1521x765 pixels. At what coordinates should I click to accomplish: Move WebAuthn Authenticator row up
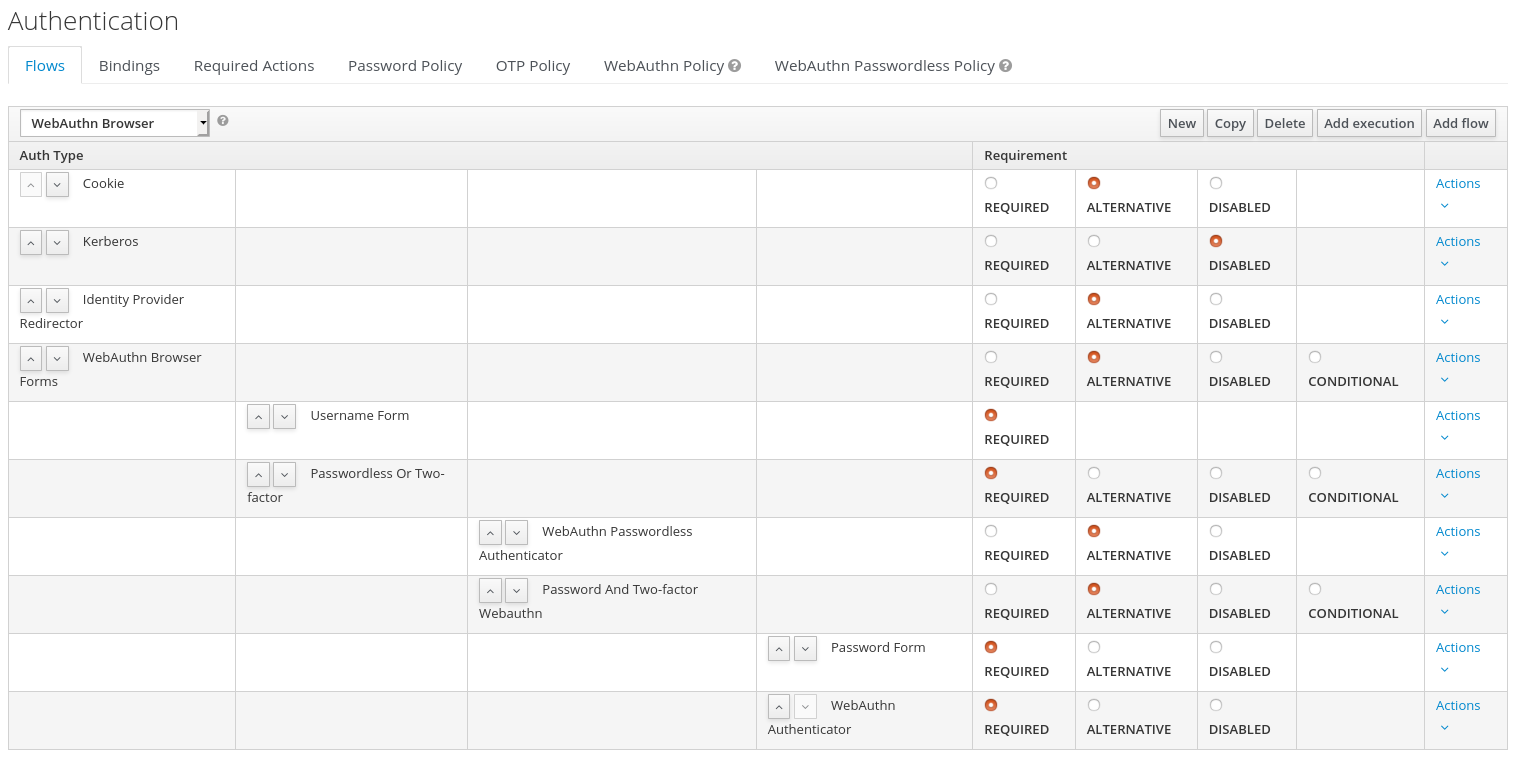point(779,706)
